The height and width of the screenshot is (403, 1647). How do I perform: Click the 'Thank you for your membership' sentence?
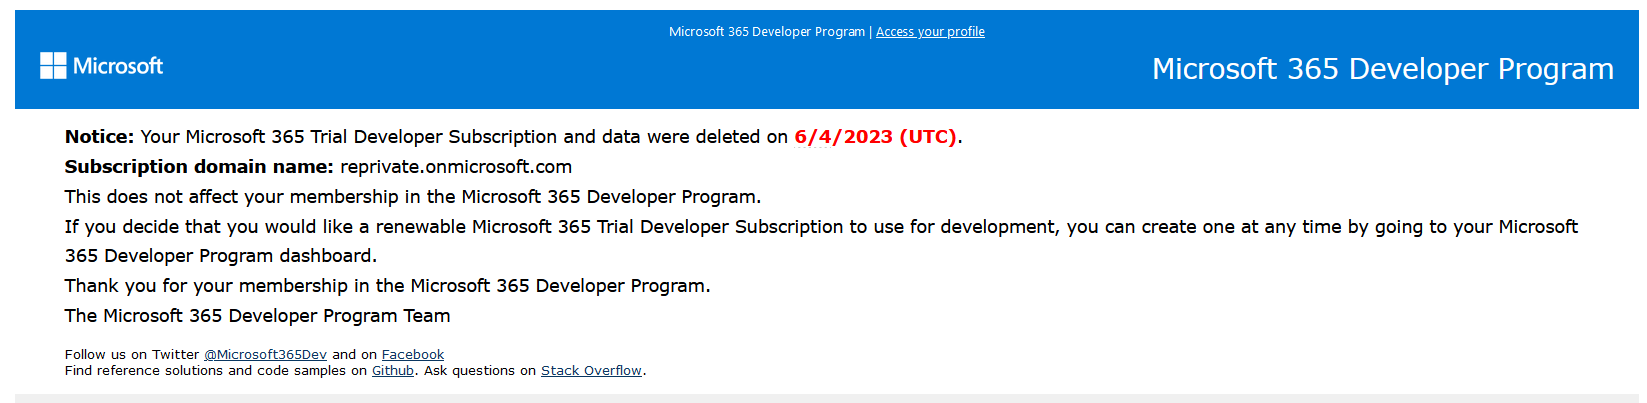coord(388,286)
